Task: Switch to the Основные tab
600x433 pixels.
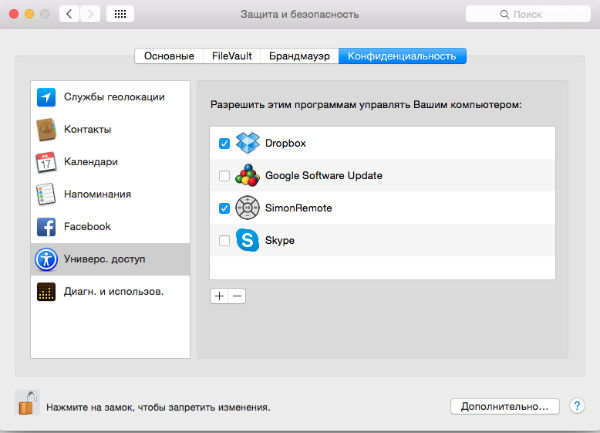Action: 168,56
